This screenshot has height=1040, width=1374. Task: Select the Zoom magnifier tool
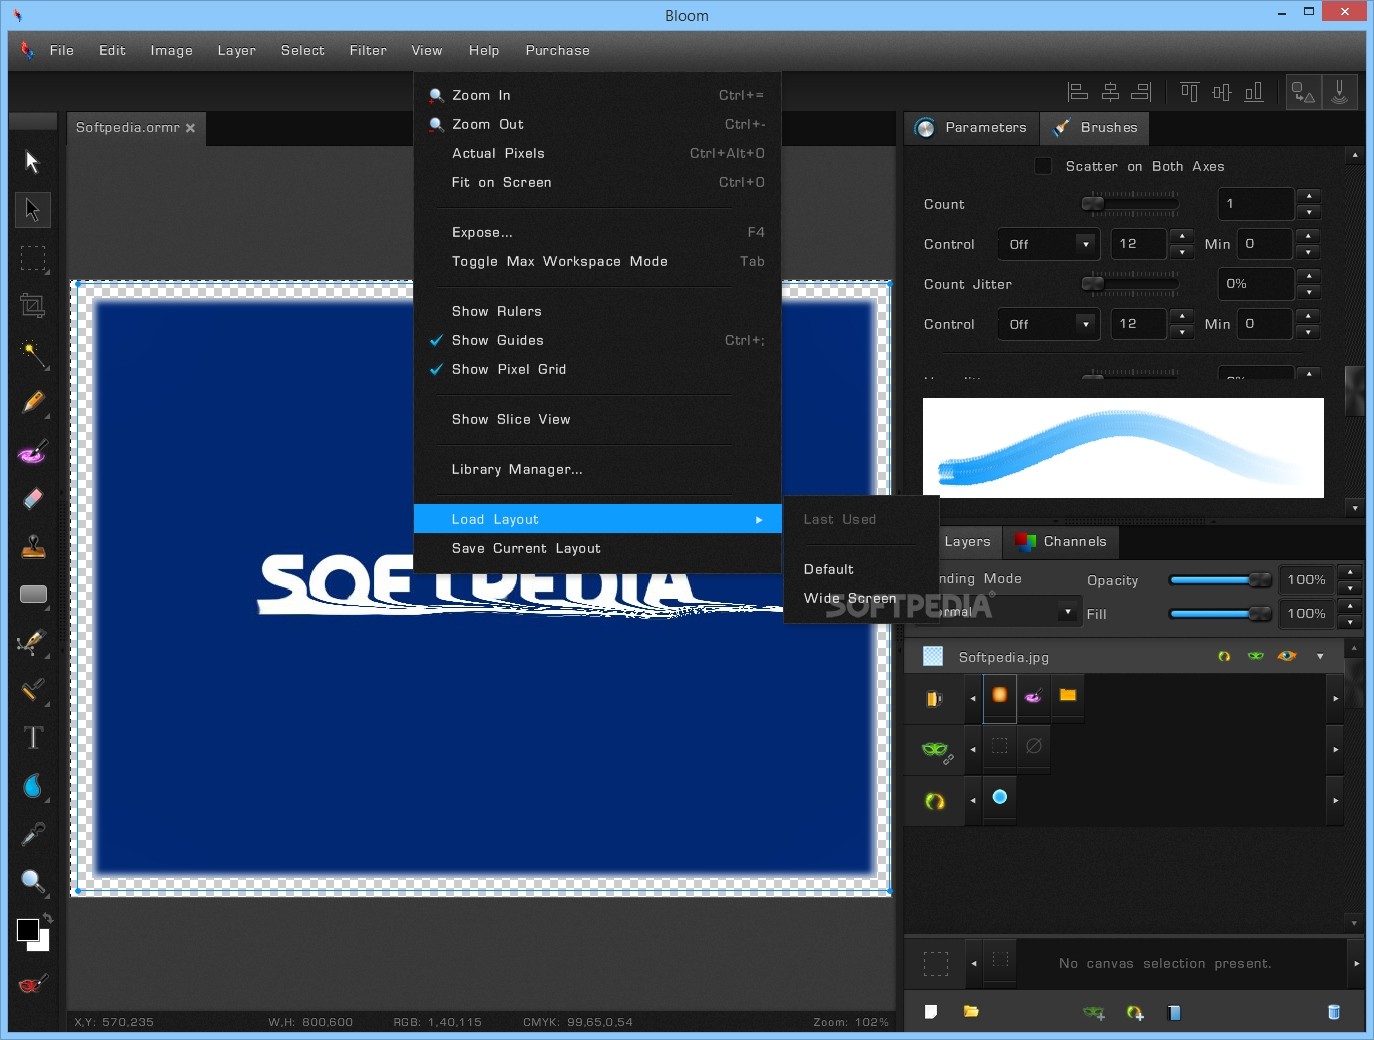pos(33,881)
